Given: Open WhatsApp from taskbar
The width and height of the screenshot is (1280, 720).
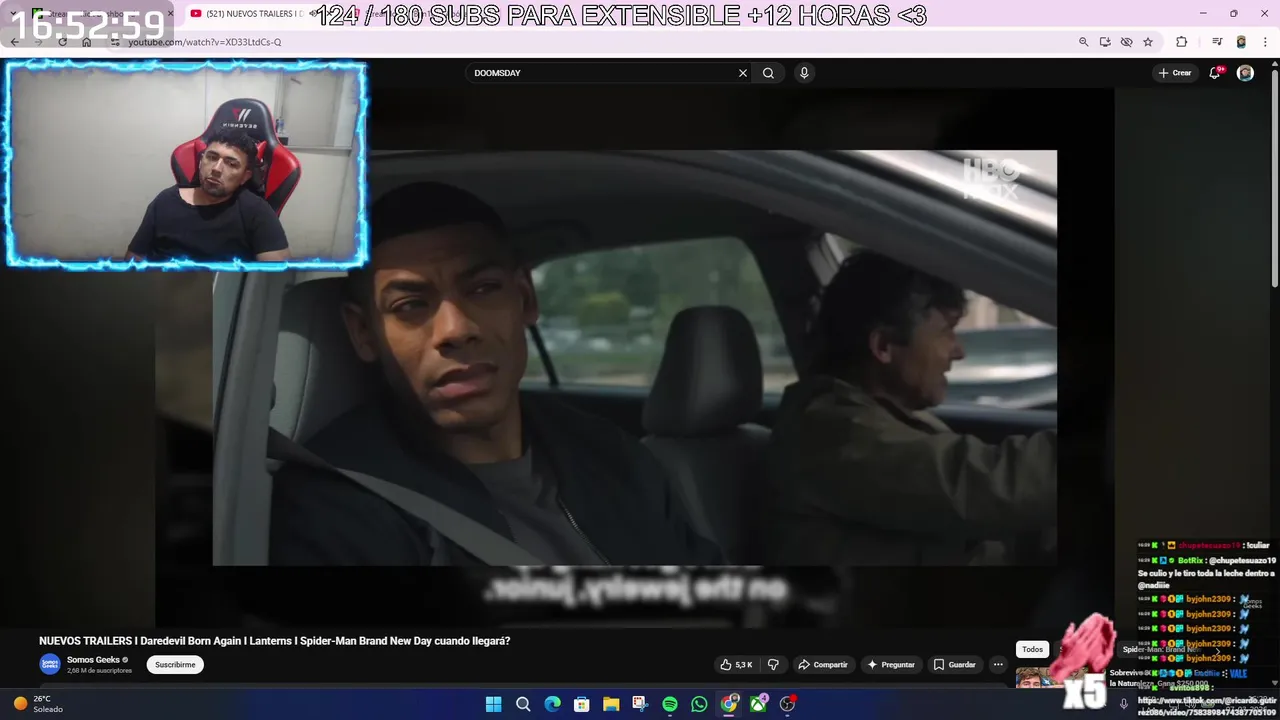Looking at the screenshot, I should click(x=699, y=704).
